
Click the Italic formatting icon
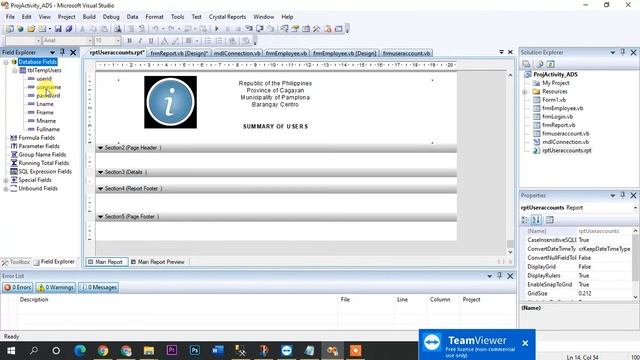click(140, 40)
